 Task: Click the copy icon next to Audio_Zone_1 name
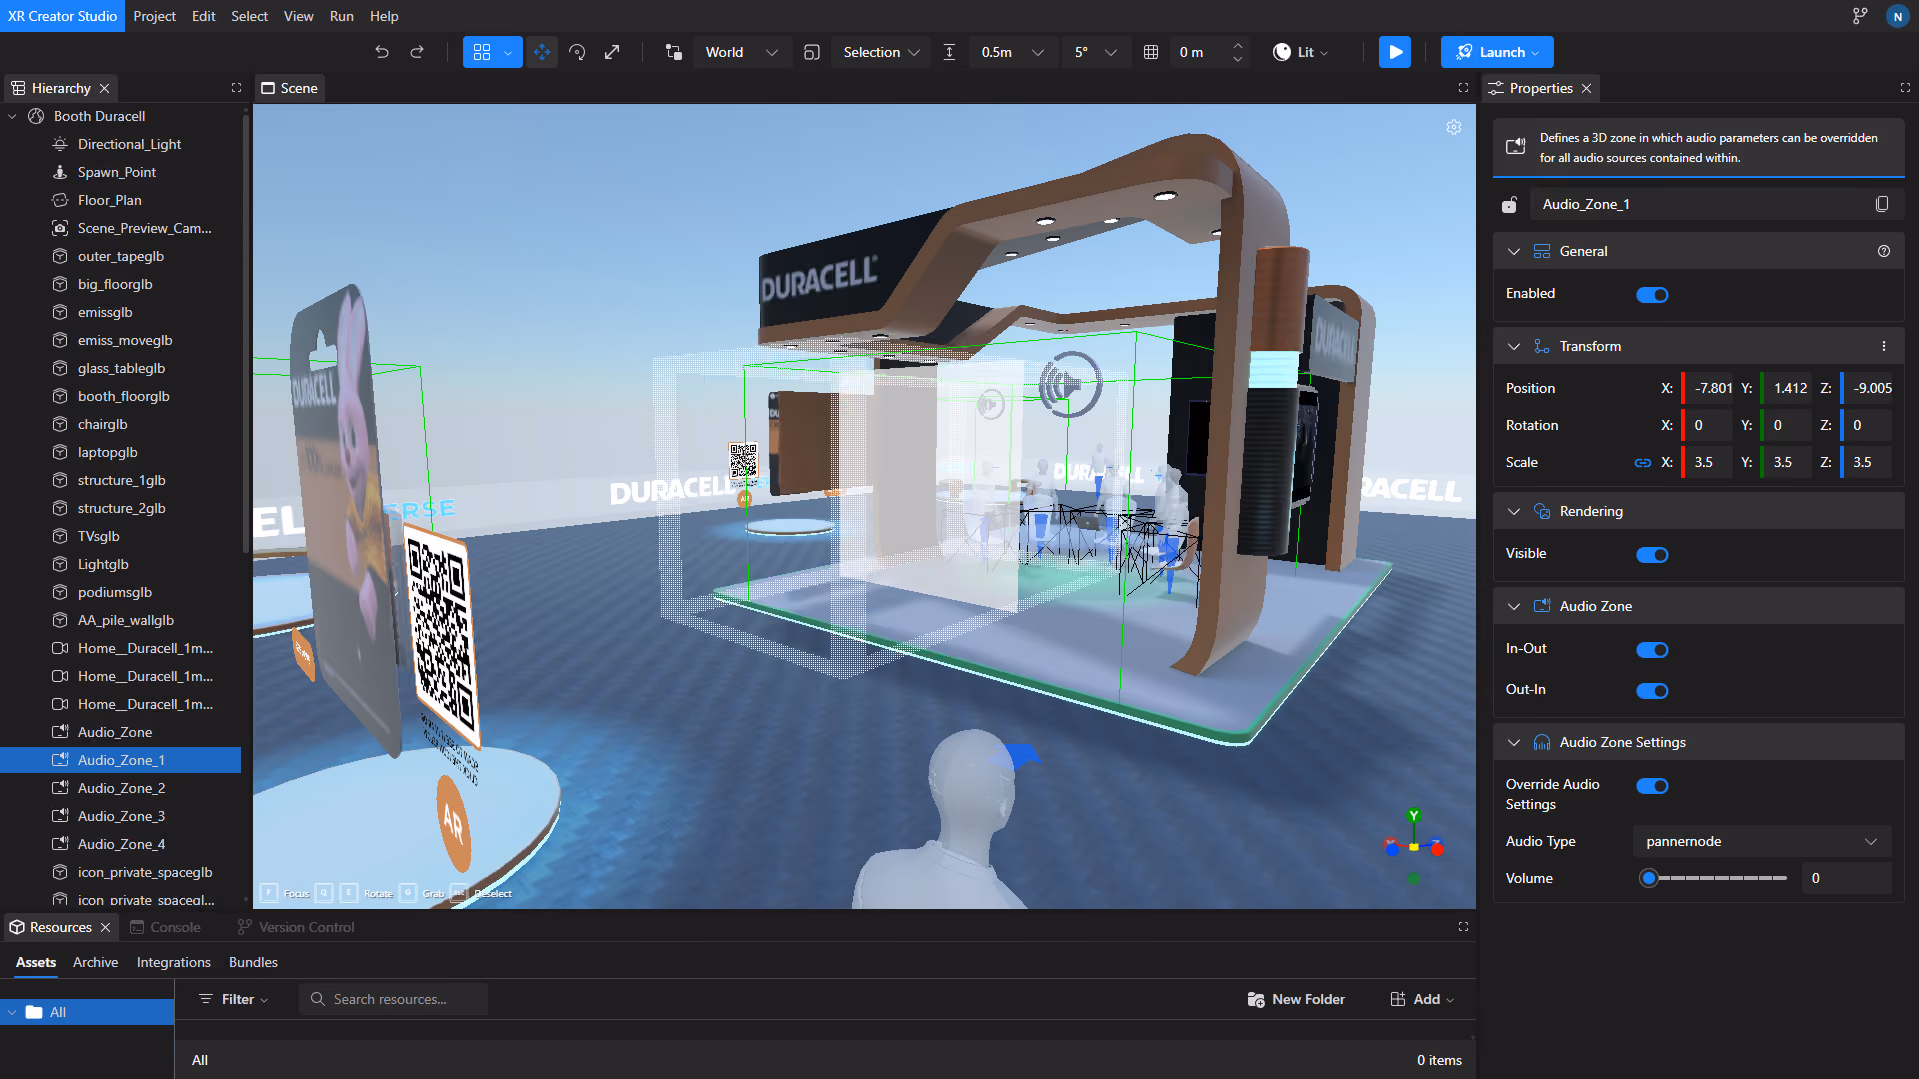tap(1882, 204)
